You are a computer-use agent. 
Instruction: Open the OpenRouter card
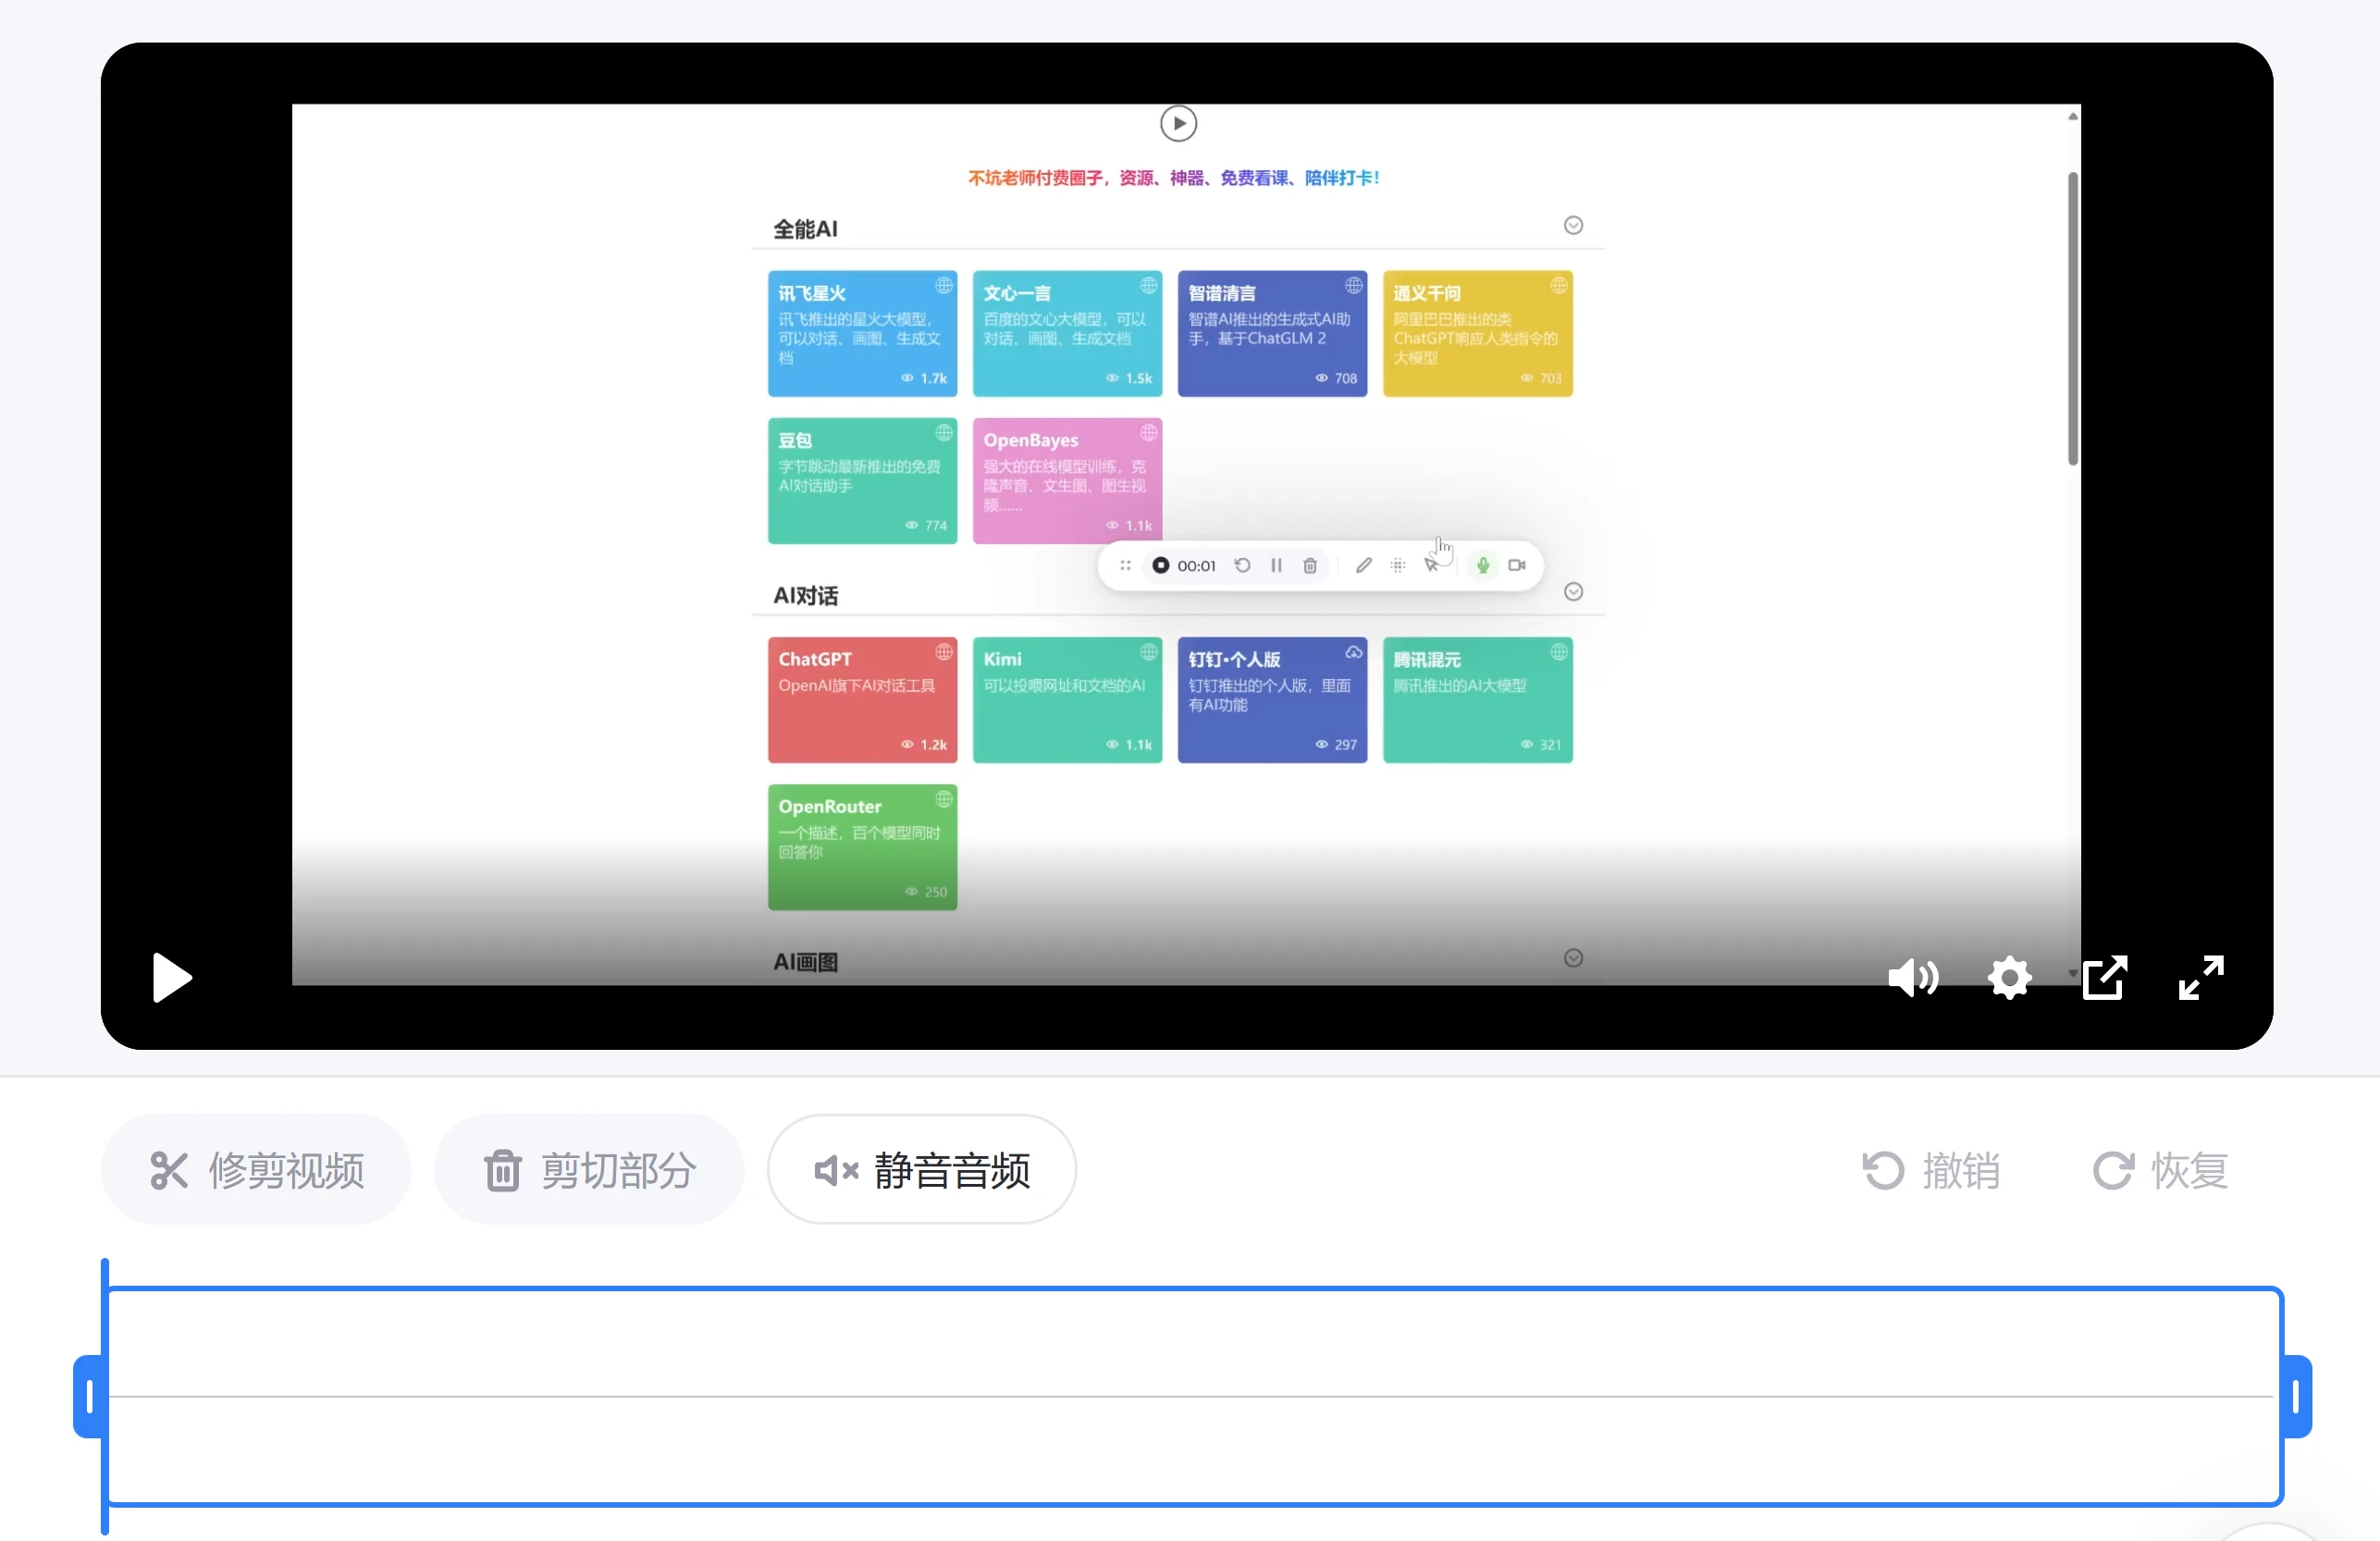(x=862, y=847)
